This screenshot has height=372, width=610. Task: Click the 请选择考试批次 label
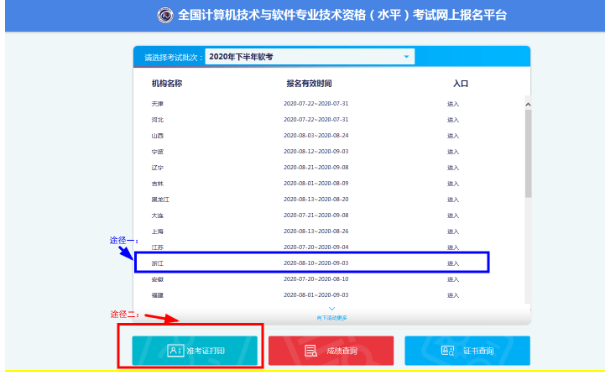tap(174, 58)
